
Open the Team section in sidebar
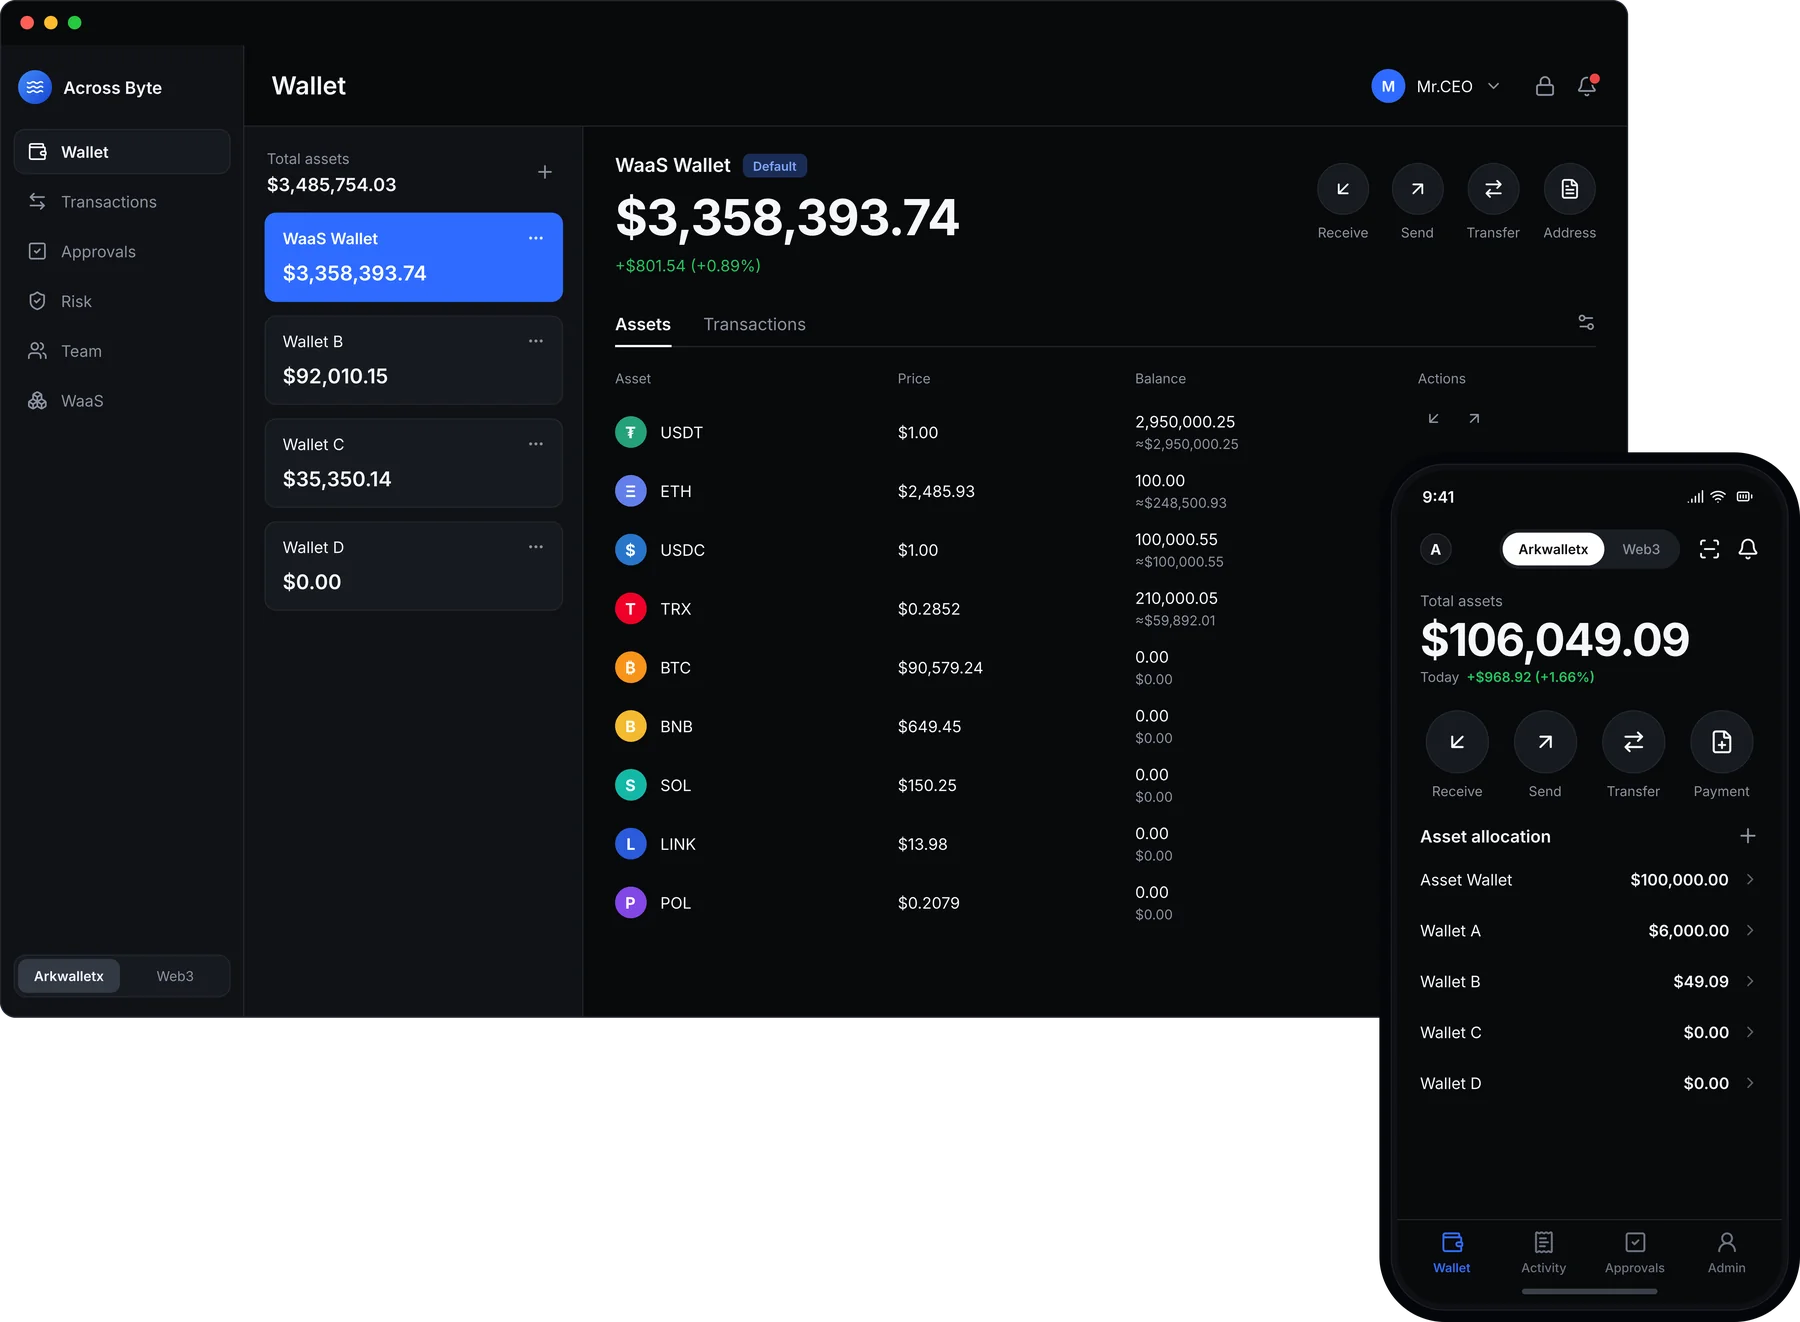pos(122,351)
